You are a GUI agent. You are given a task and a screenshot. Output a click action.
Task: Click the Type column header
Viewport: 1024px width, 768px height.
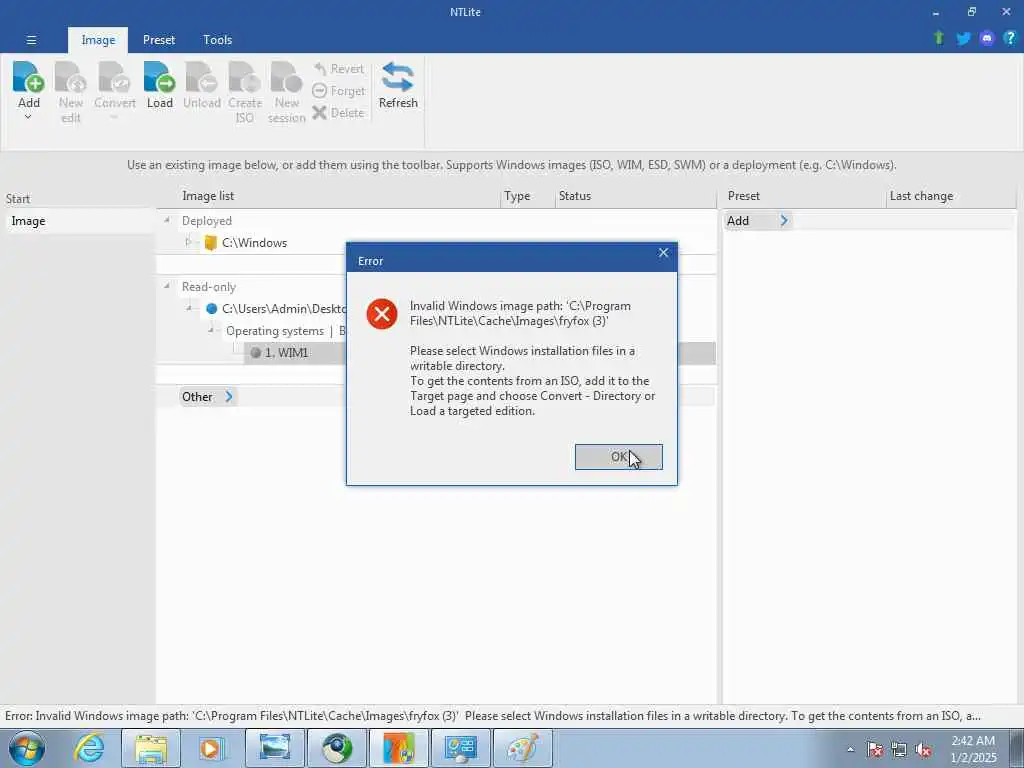[517, 196]
